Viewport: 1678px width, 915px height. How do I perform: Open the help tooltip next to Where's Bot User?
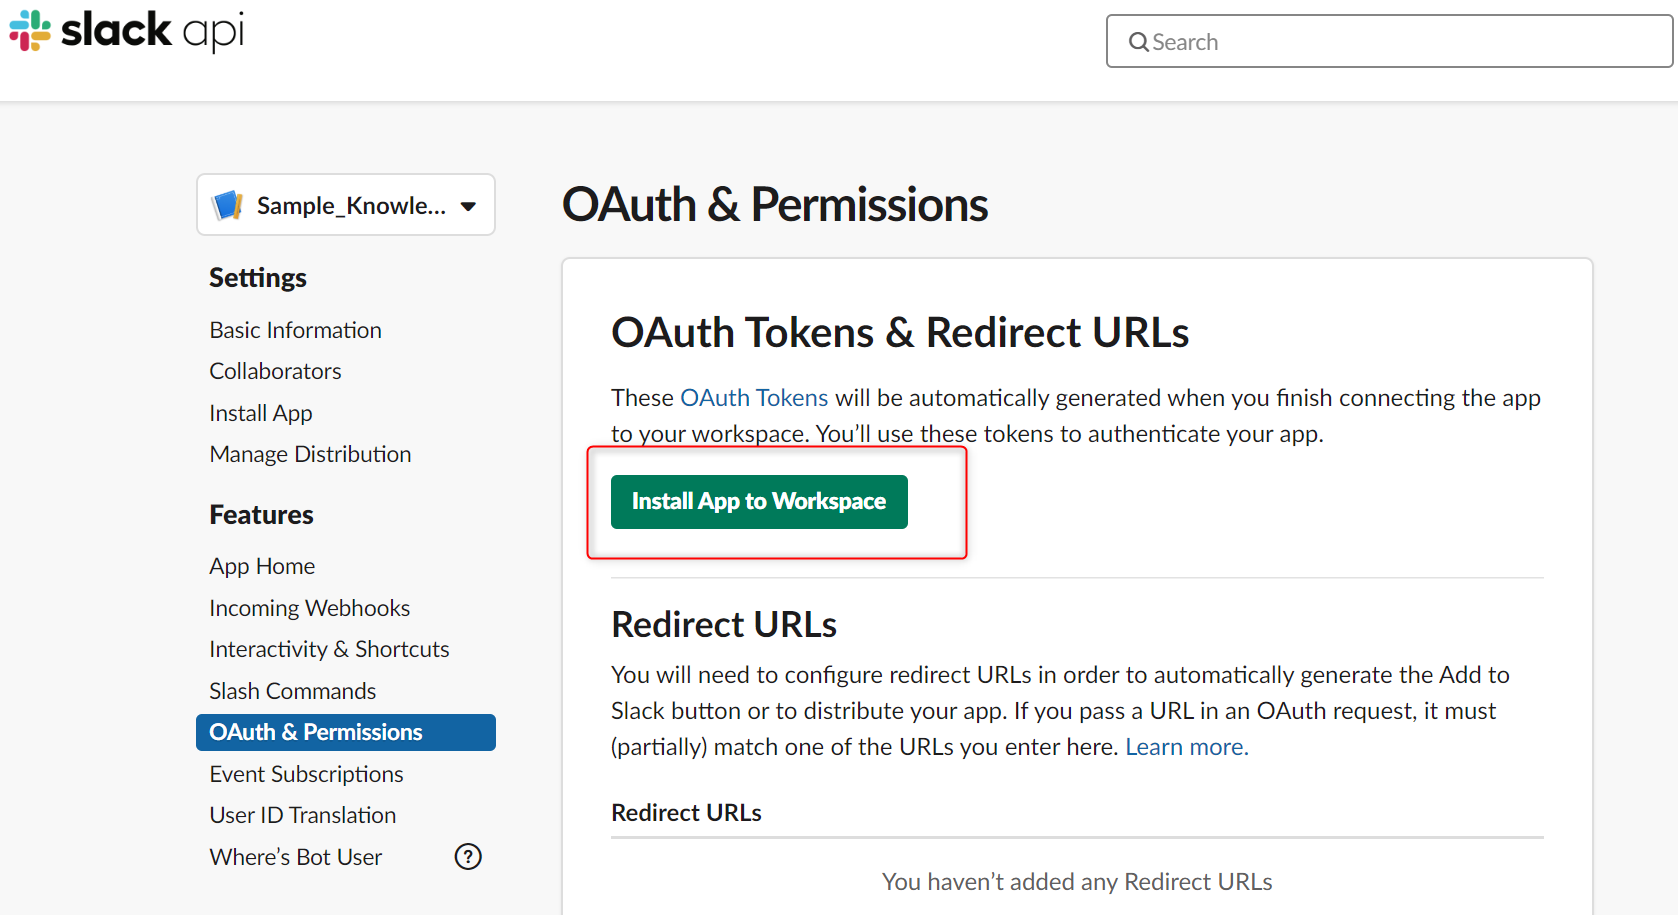[x=467, y=856]
